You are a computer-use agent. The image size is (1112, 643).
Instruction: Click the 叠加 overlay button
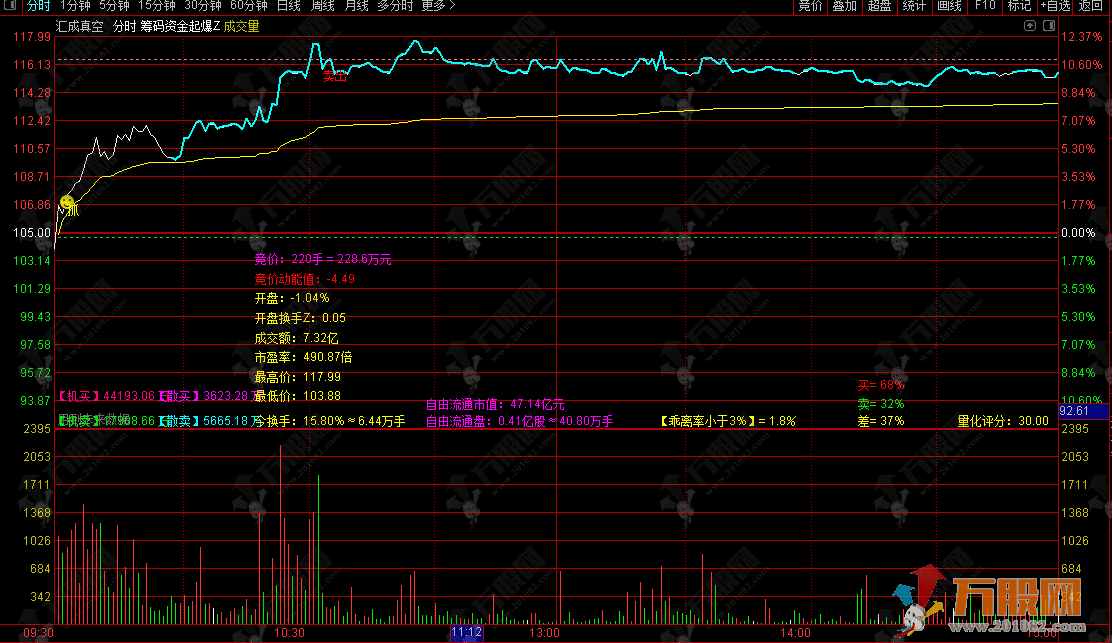tap(845, 6)
